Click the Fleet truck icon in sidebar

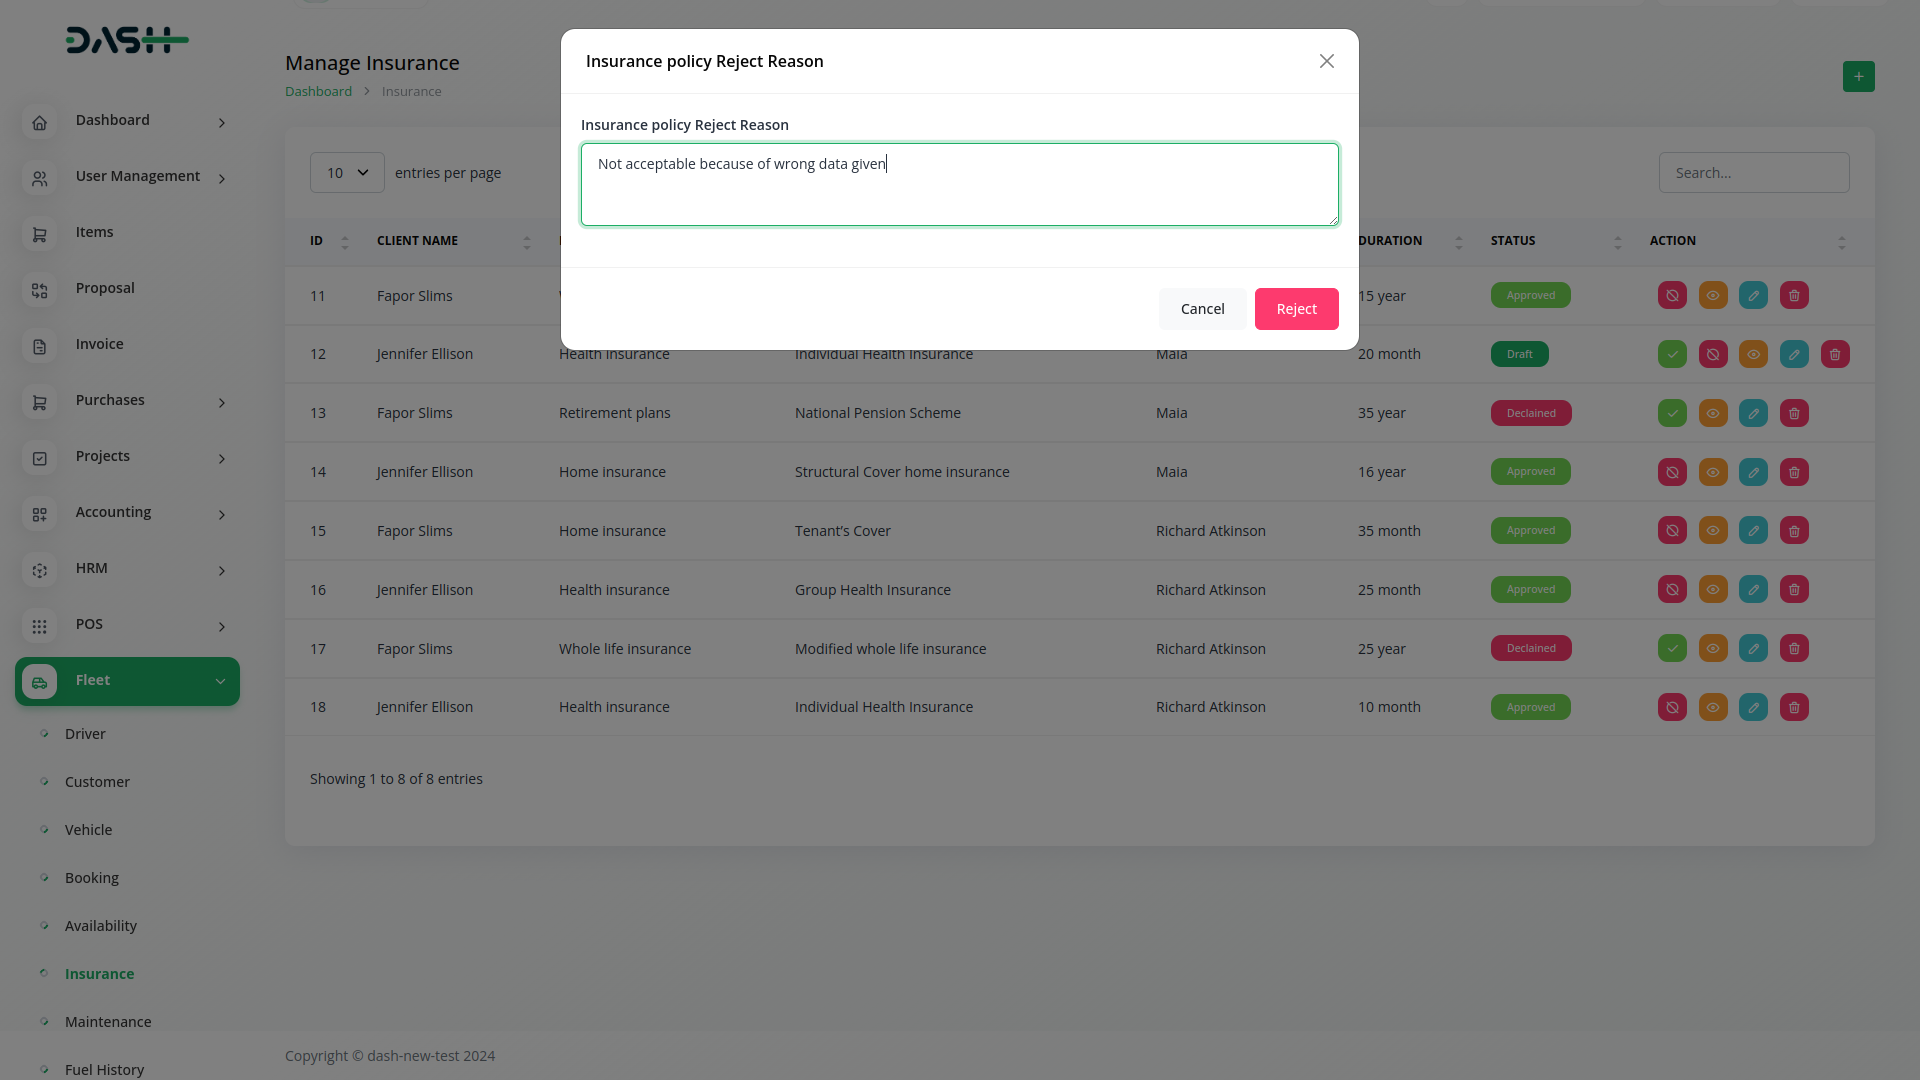tap(40, 682)
